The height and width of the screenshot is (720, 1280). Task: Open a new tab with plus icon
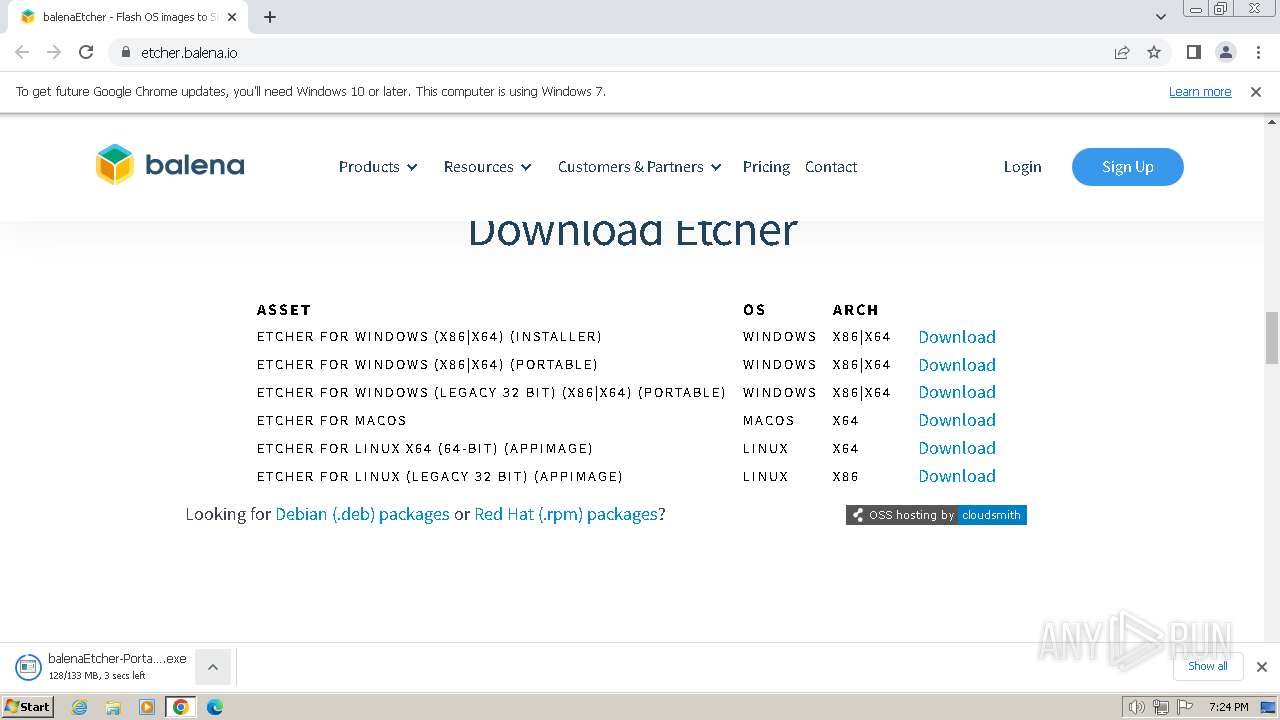coord(270,17)
